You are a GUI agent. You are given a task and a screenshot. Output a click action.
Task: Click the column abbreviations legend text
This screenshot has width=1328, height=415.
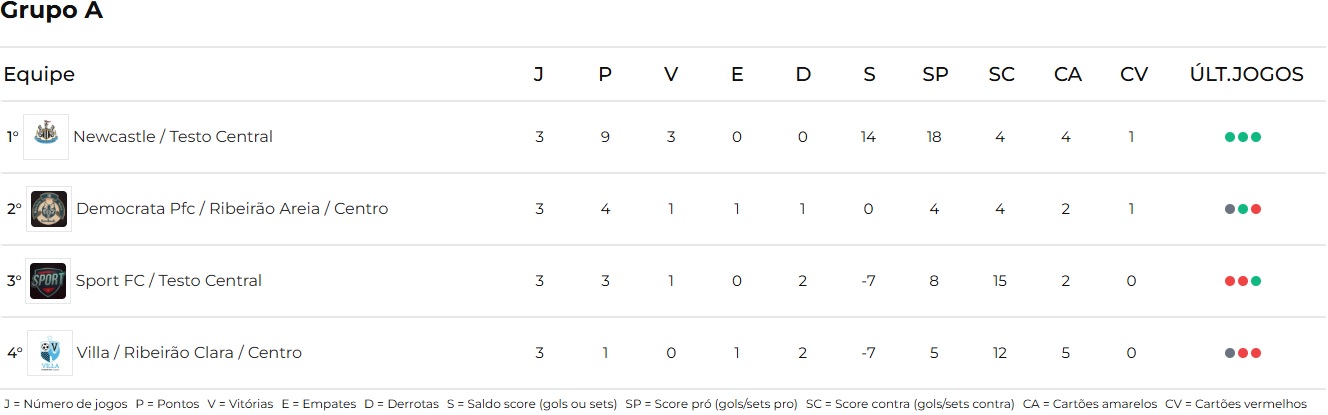(x=655, y=404)
